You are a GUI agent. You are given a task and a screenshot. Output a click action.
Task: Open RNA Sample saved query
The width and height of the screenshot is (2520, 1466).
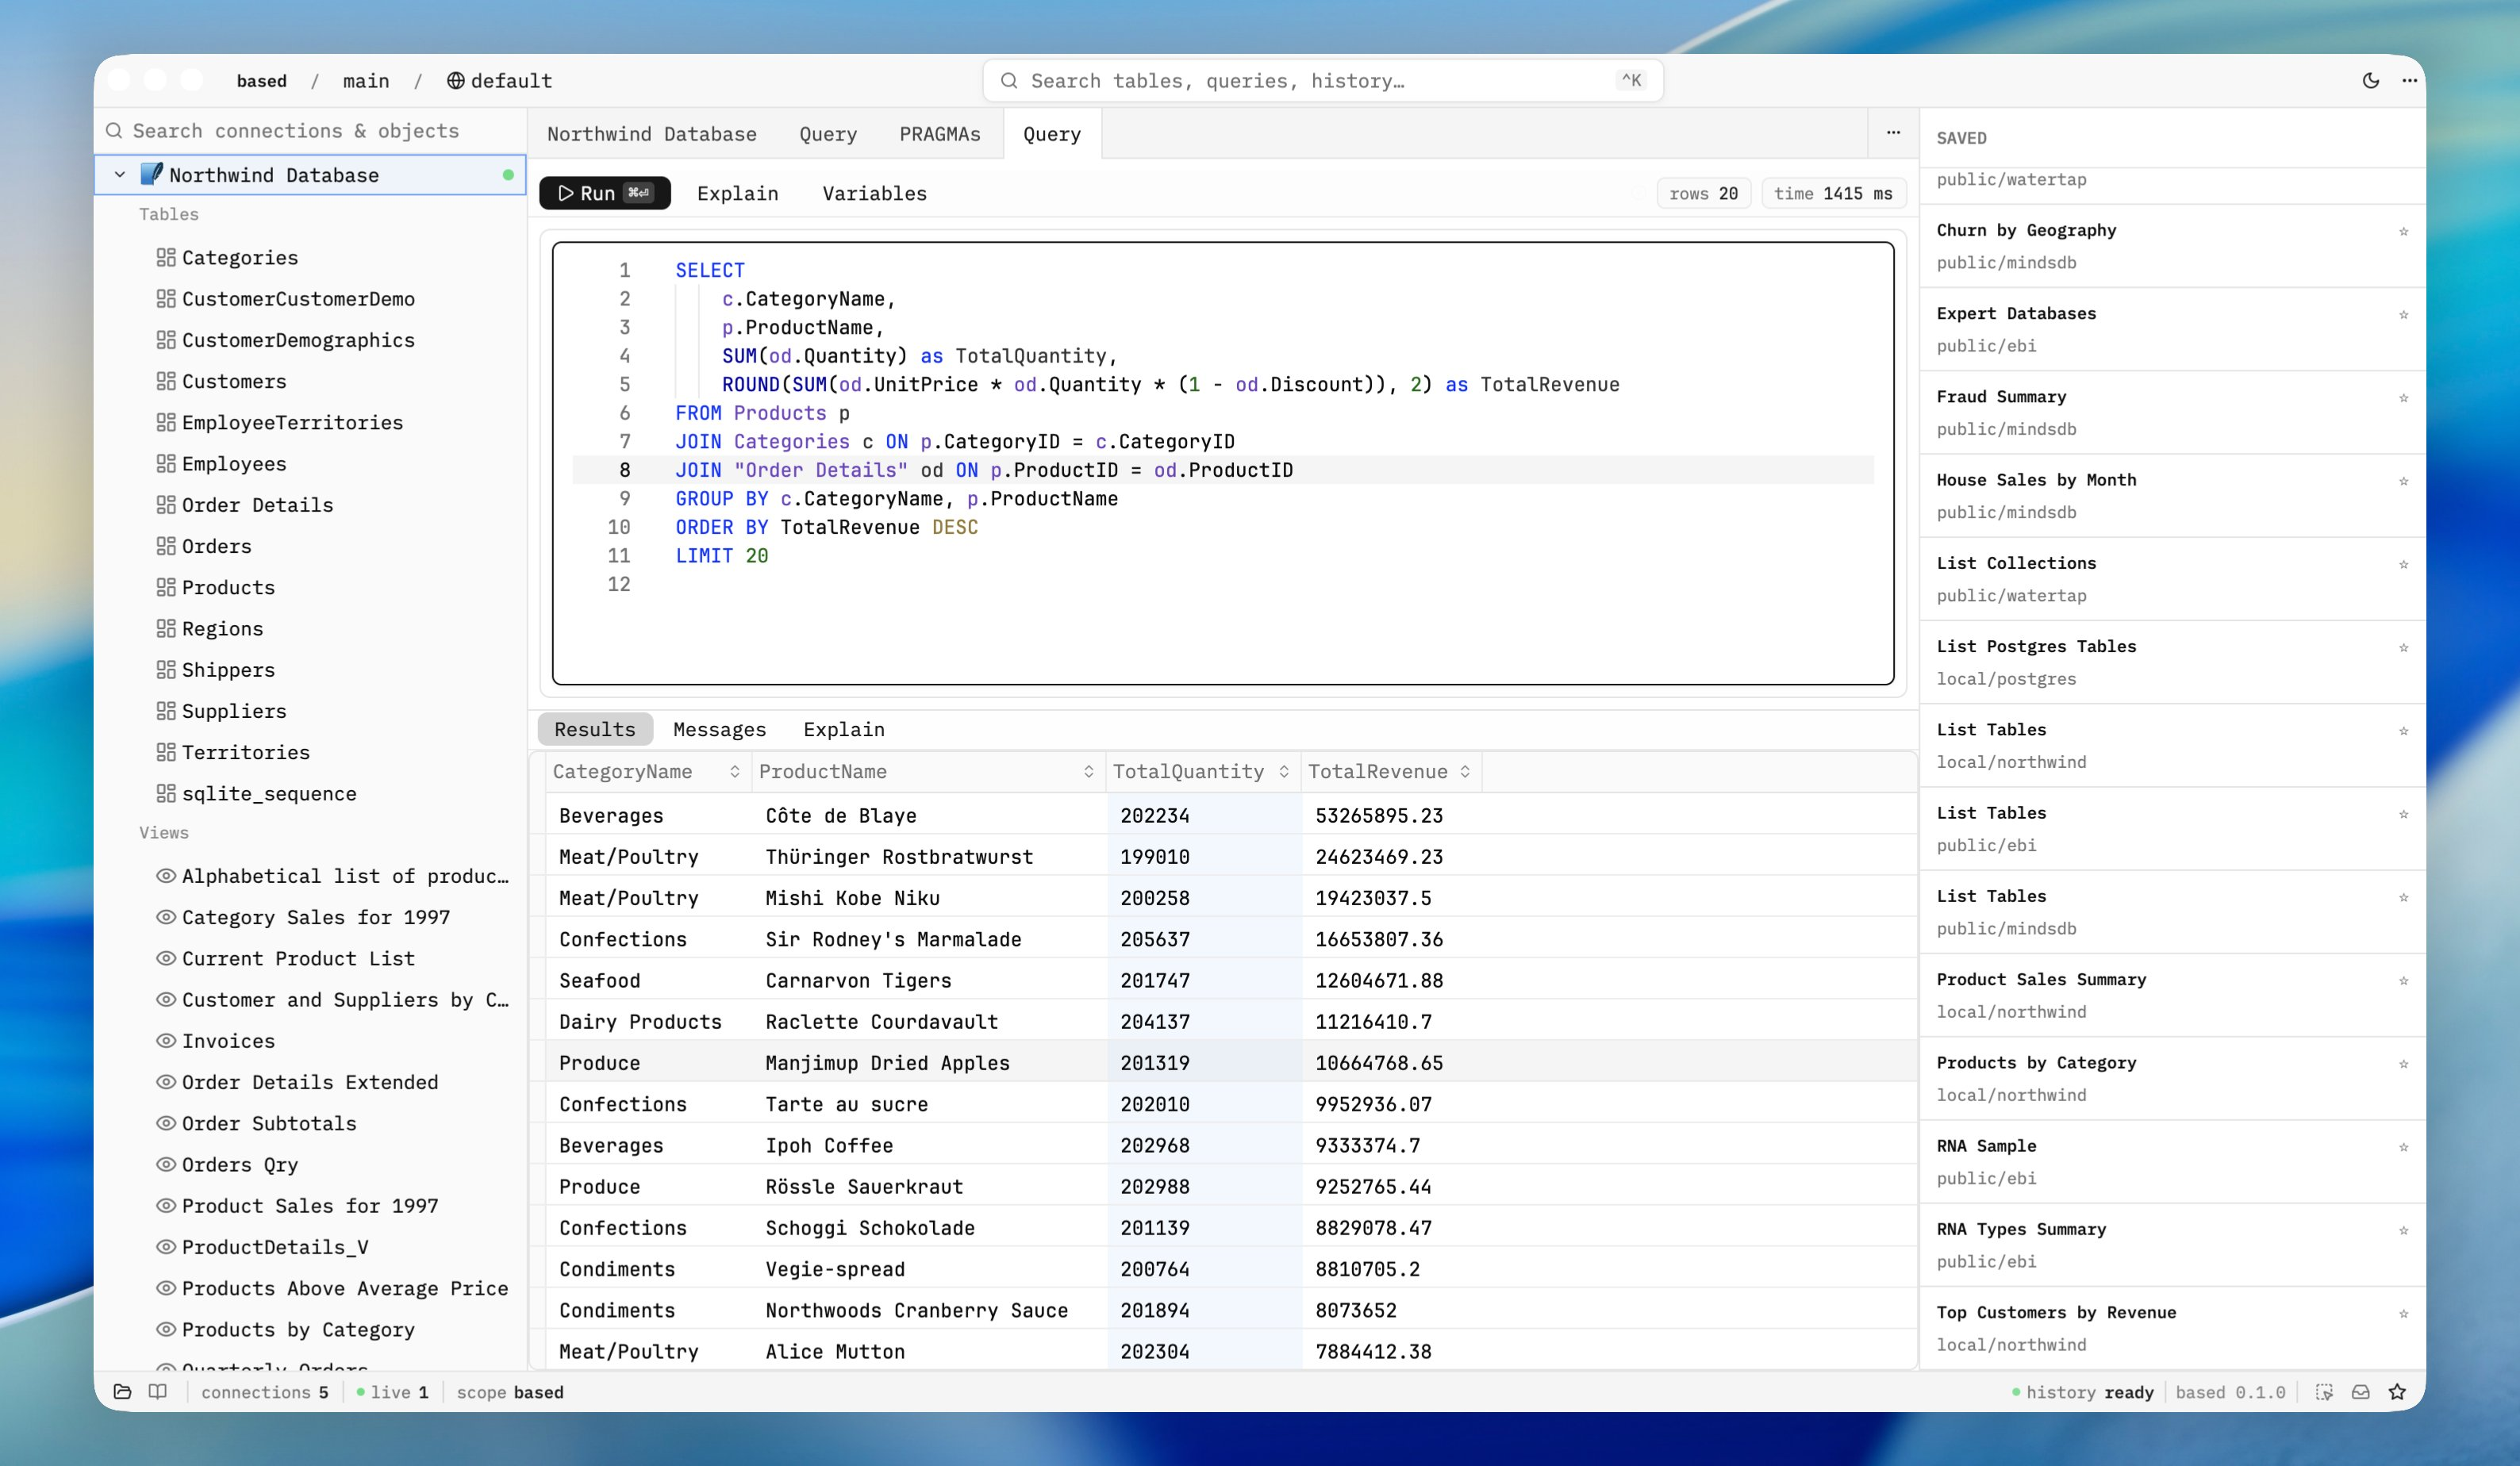(2172, 1161)
